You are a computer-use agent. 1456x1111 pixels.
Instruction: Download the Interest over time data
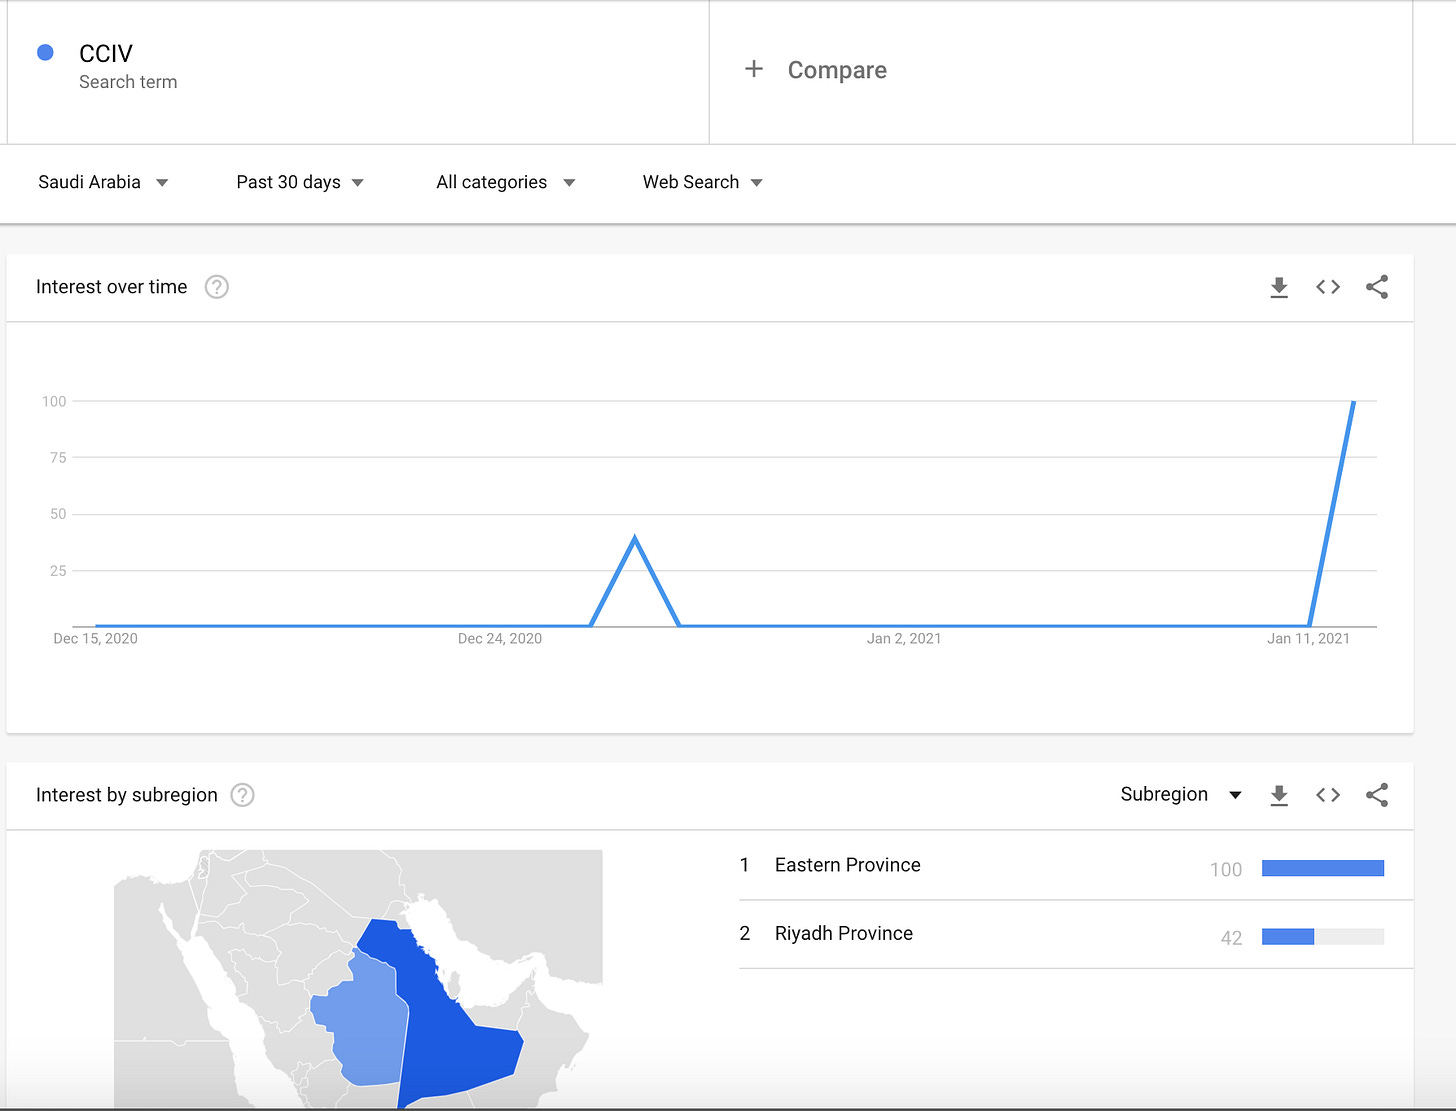1279,288
